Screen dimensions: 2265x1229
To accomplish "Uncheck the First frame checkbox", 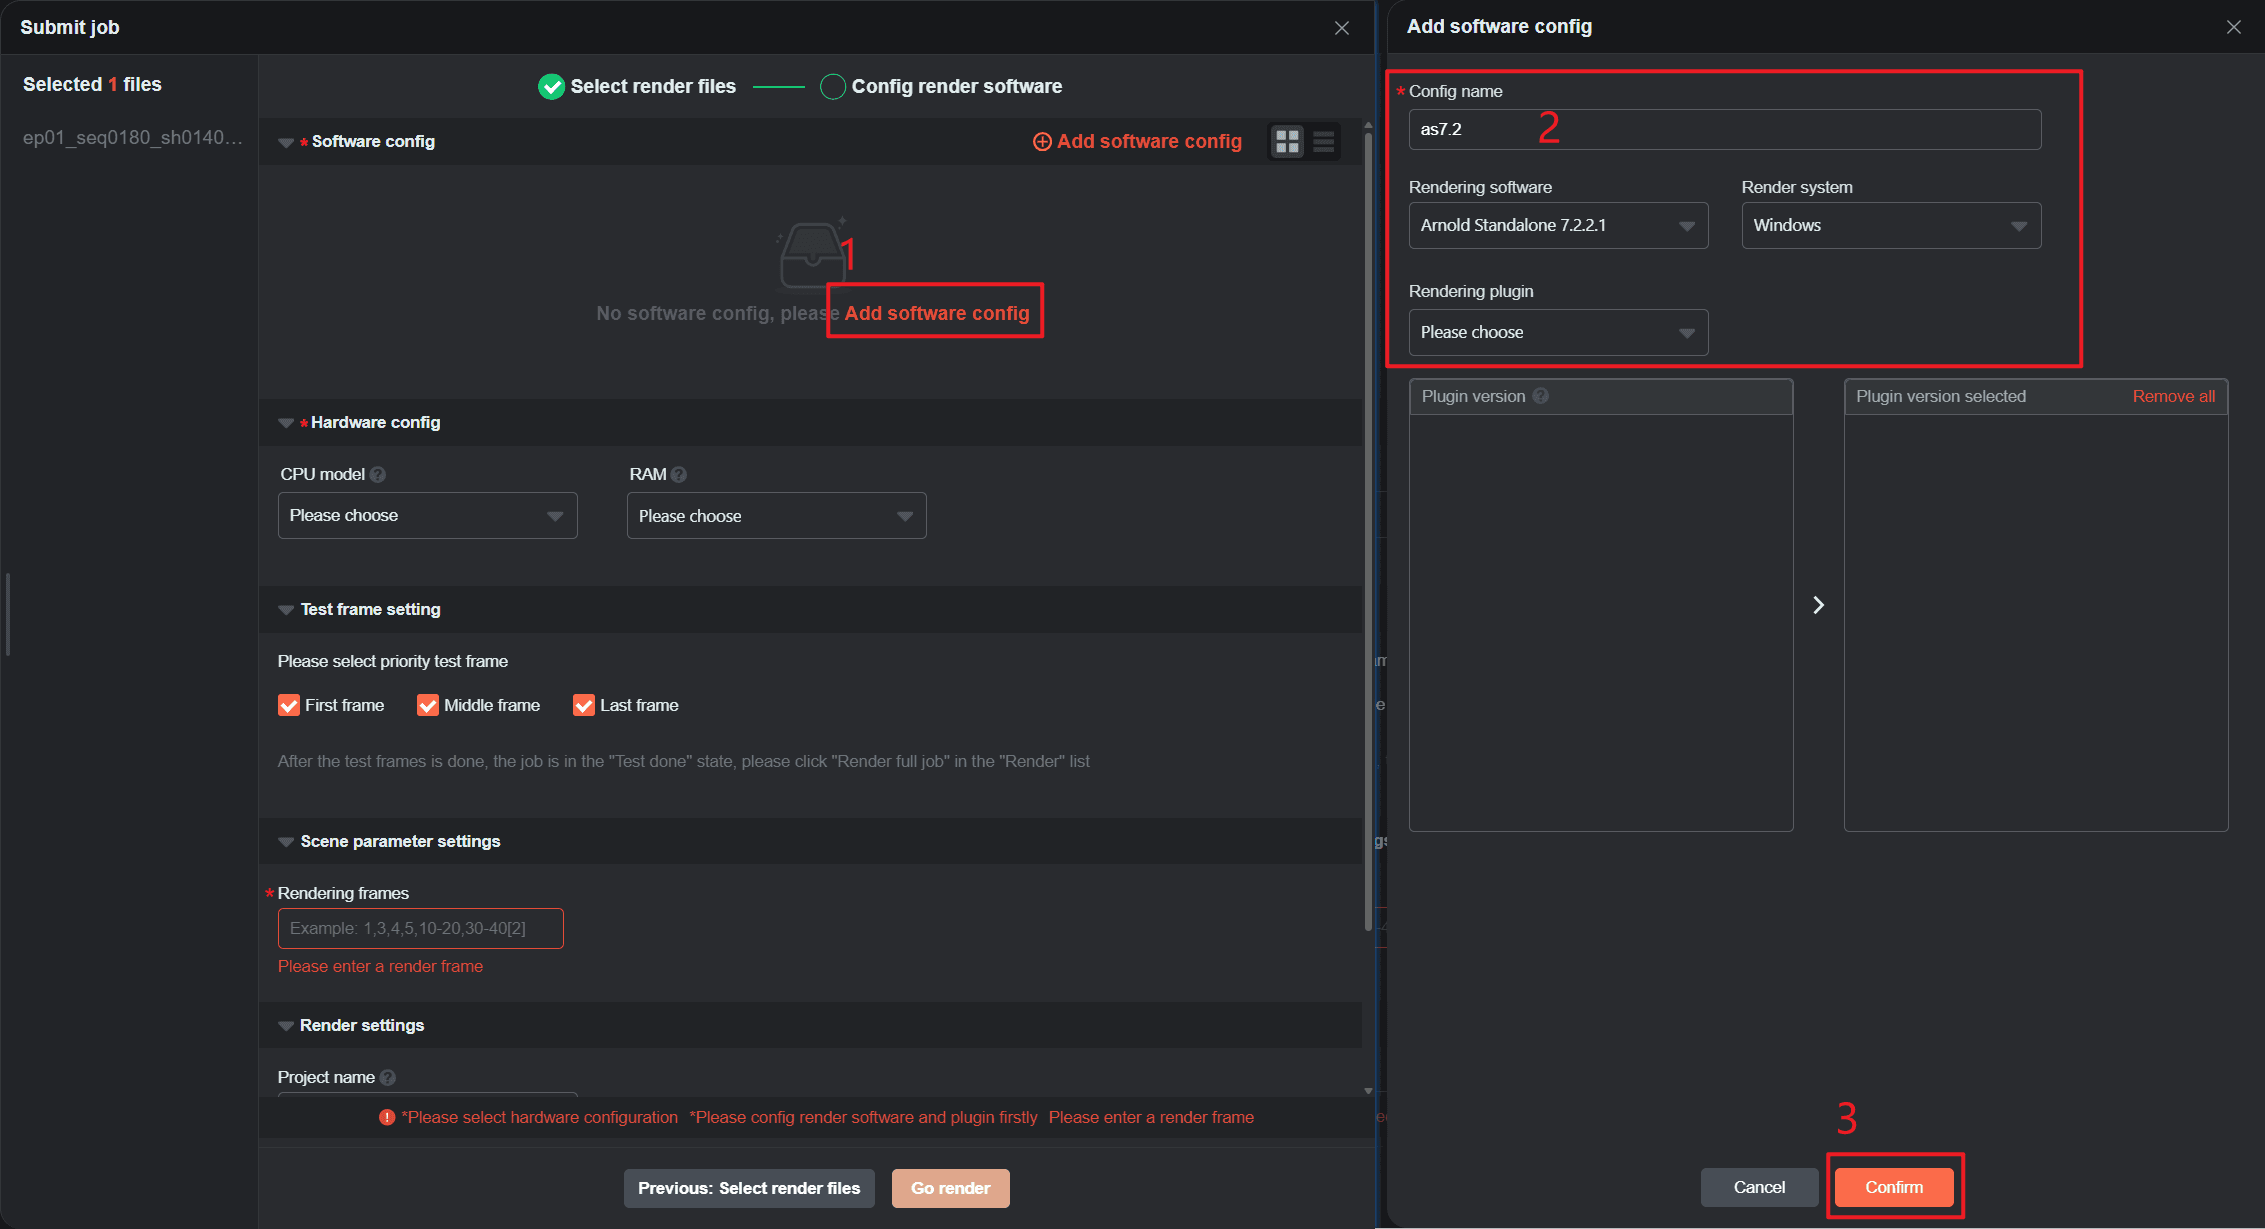I will (x=289, y=705).
